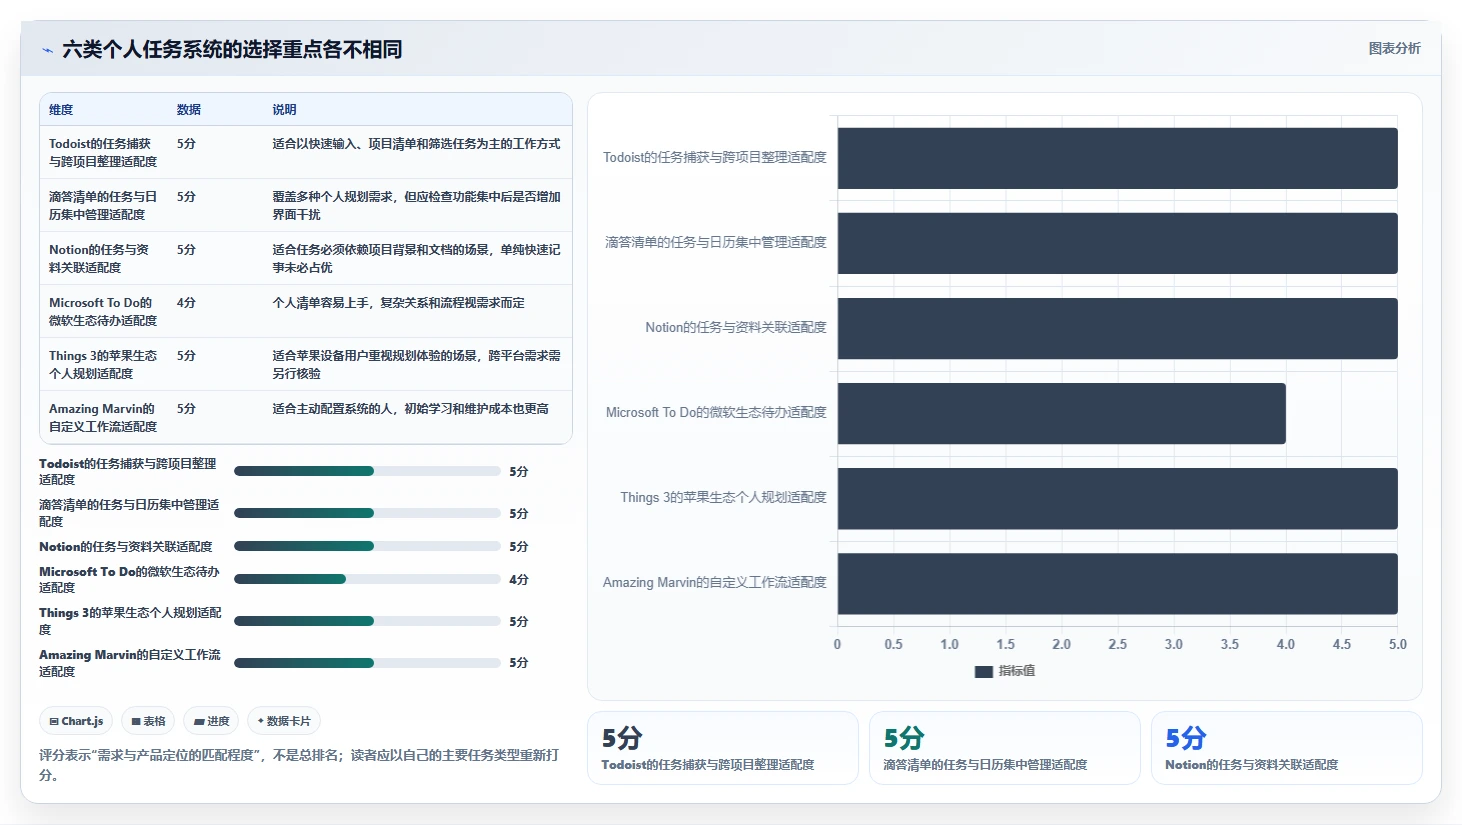
Task: Select table cell 滴答清单的任务与日历集中管理适配度
Action: click(103, 205)
